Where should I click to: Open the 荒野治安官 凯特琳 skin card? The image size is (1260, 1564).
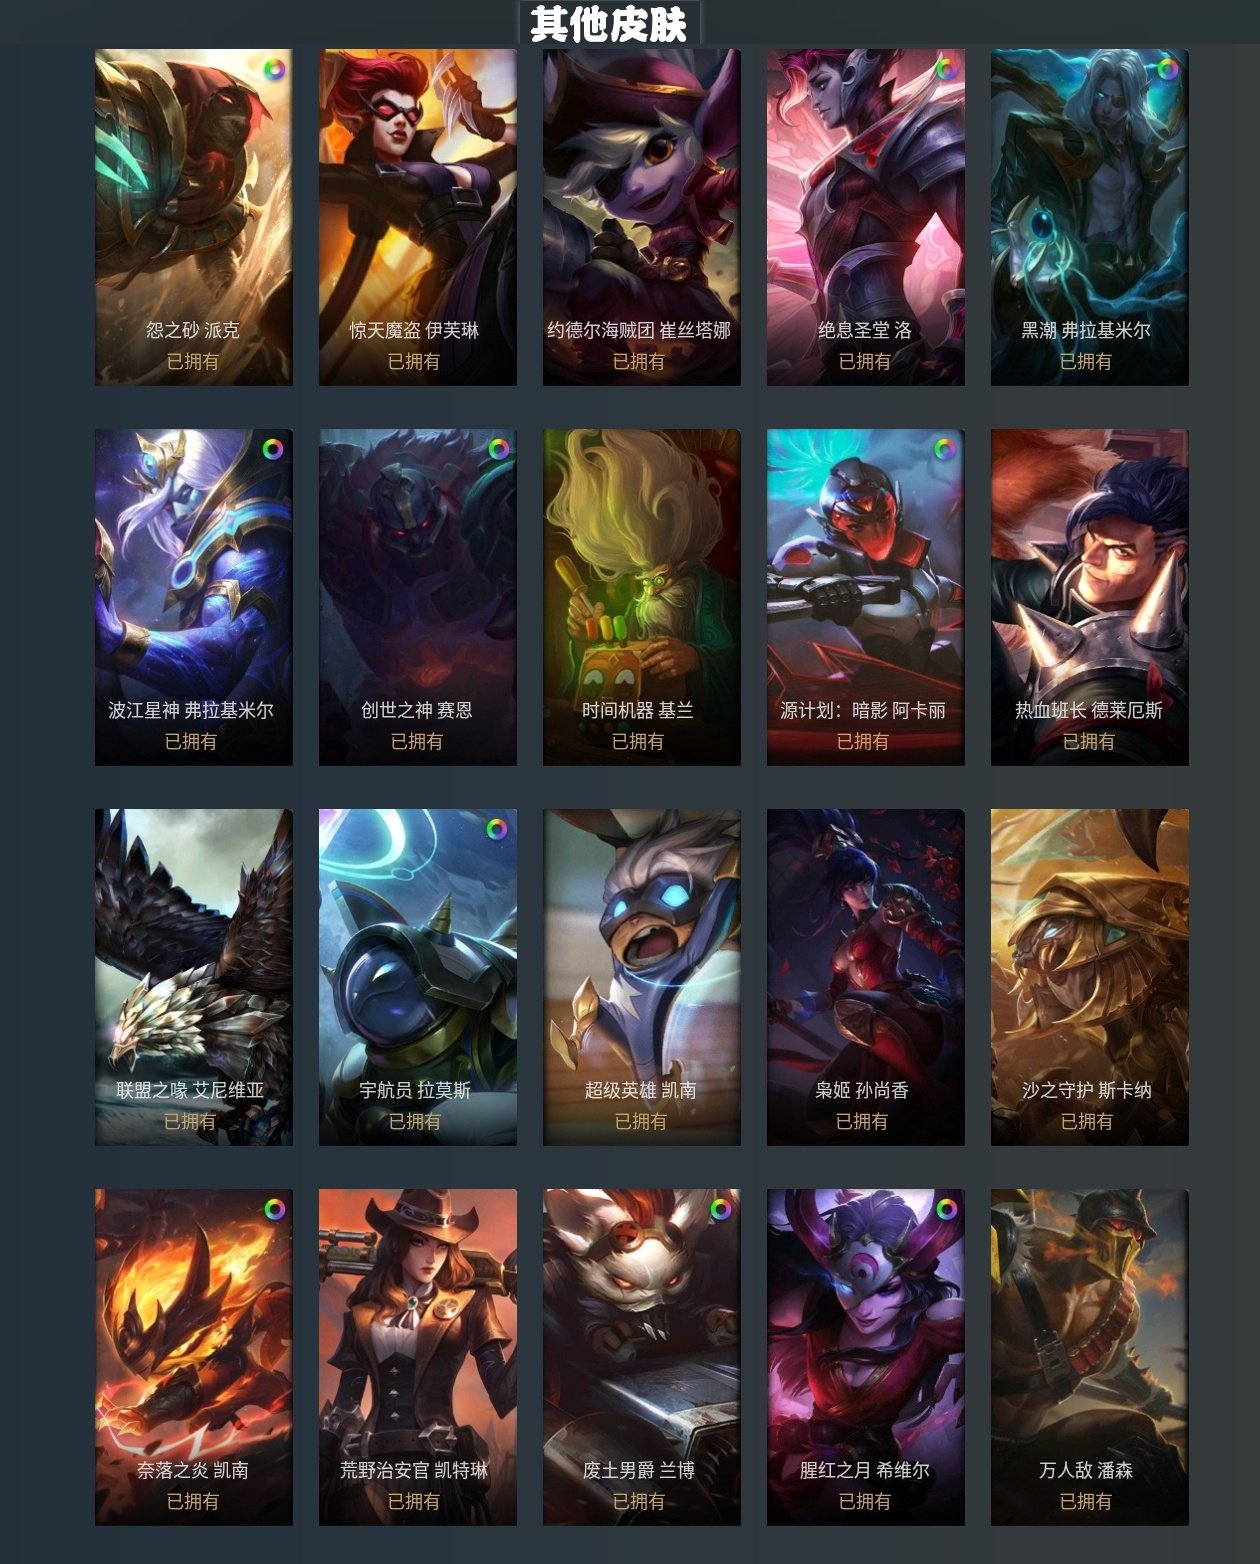[418, 1357]
